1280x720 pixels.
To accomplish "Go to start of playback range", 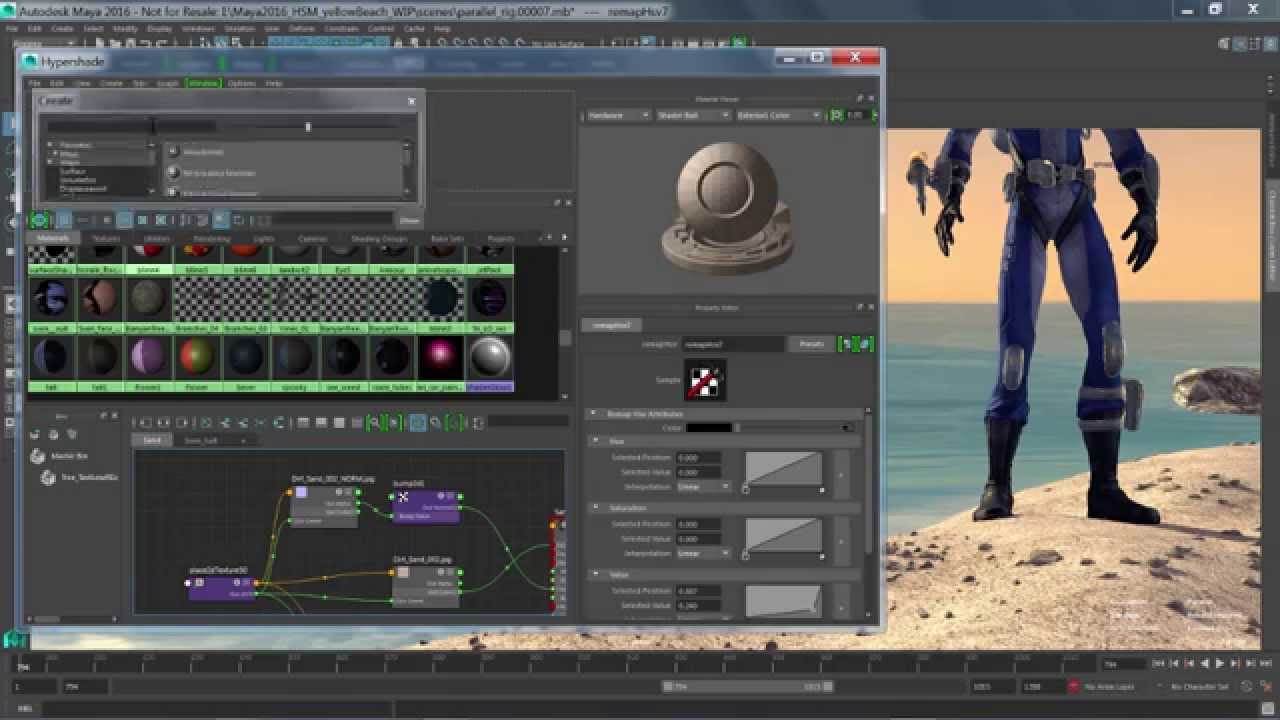I will click(x=1156, y=664).
